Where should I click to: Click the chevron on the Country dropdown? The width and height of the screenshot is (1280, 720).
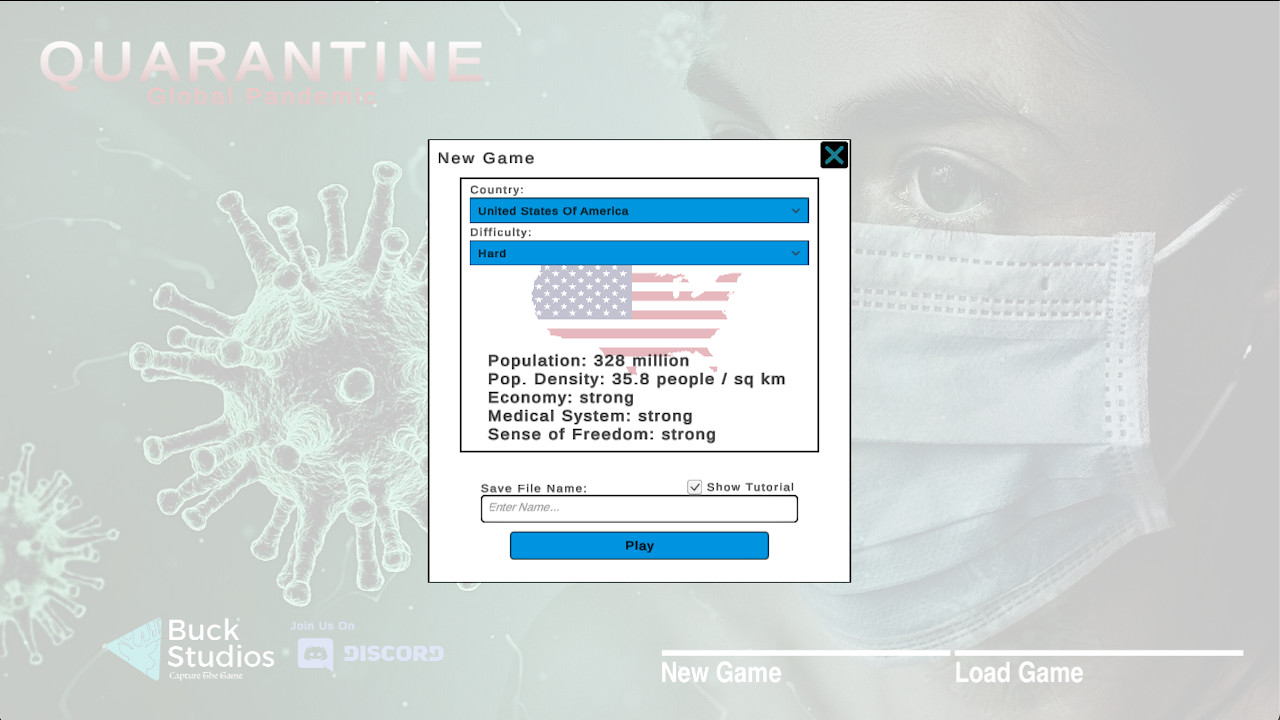(x=796, y=210)
